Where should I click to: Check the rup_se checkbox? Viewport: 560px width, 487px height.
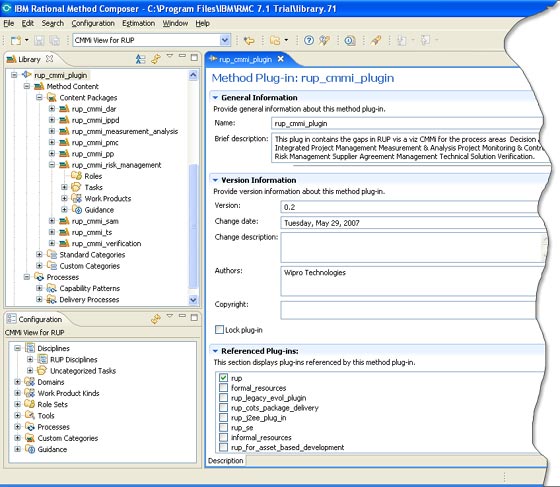[x=224, y=427]
